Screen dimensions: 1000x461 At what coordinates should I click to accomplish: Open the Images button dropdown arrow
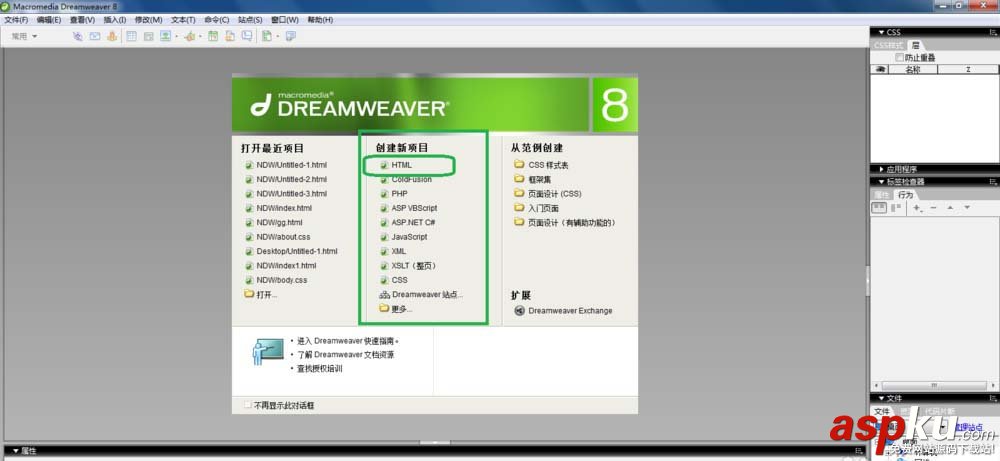pyautogui.click(x=177, y=37)
